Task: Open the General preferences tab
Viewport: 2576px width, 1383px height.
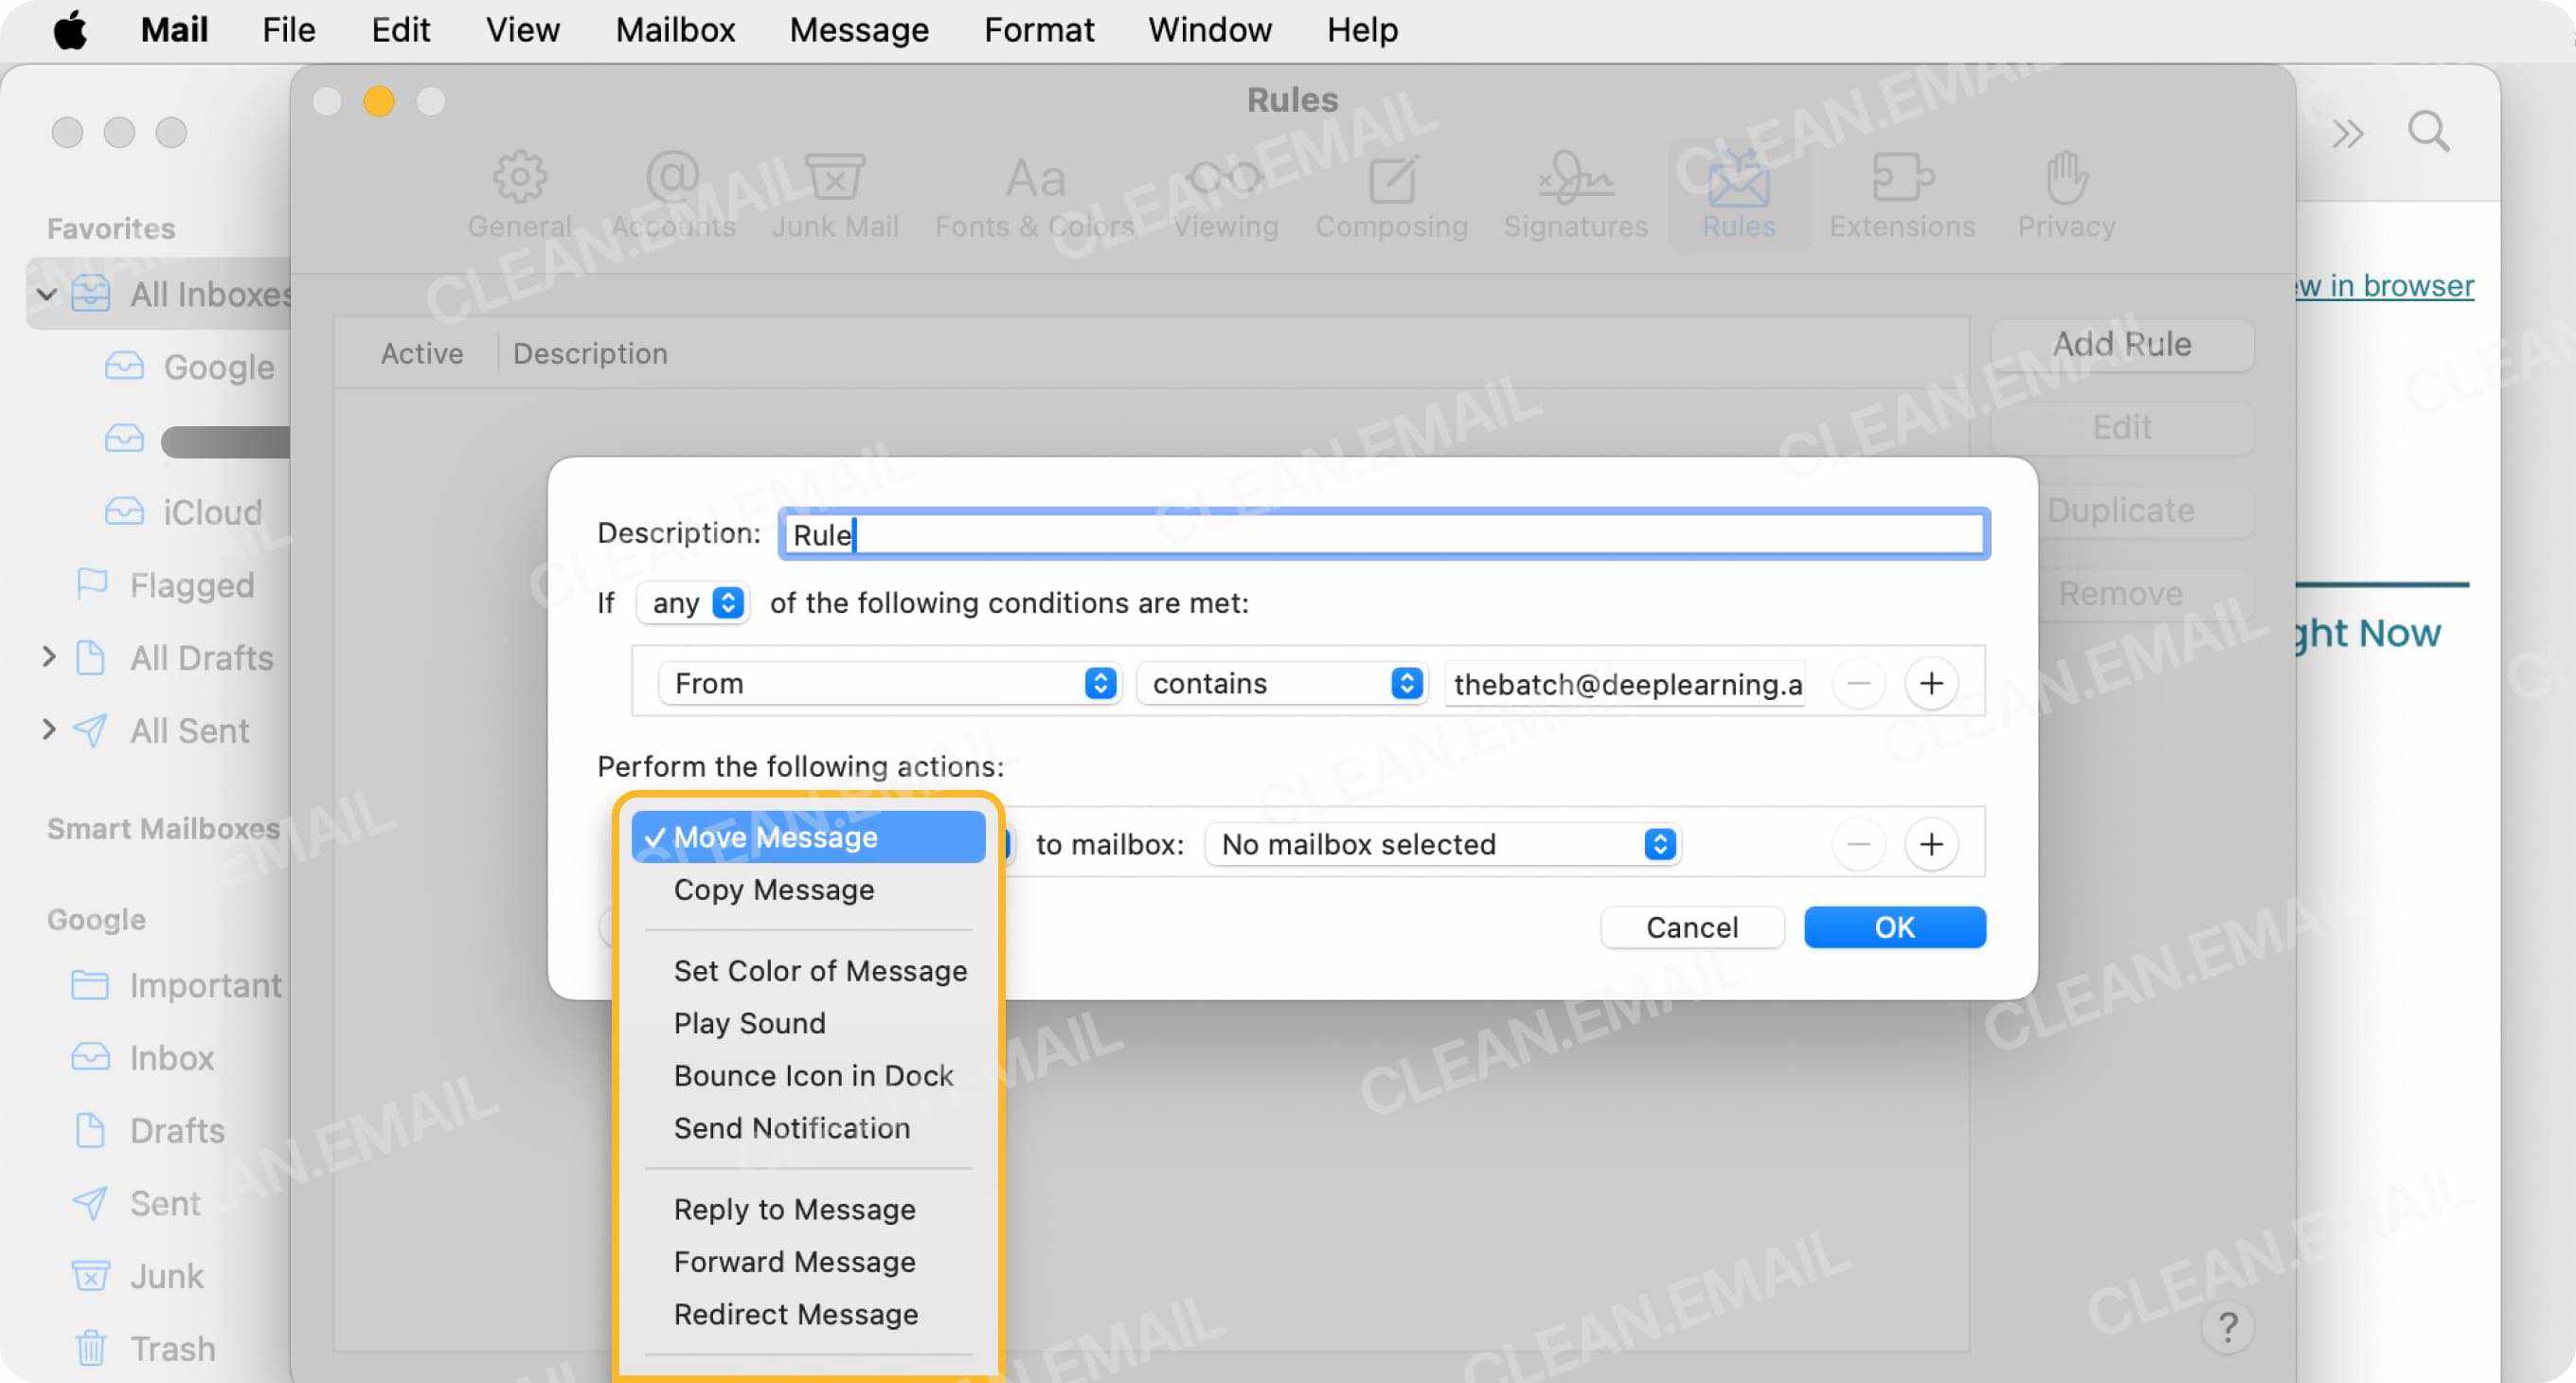Action: click(x=519, y=196)
